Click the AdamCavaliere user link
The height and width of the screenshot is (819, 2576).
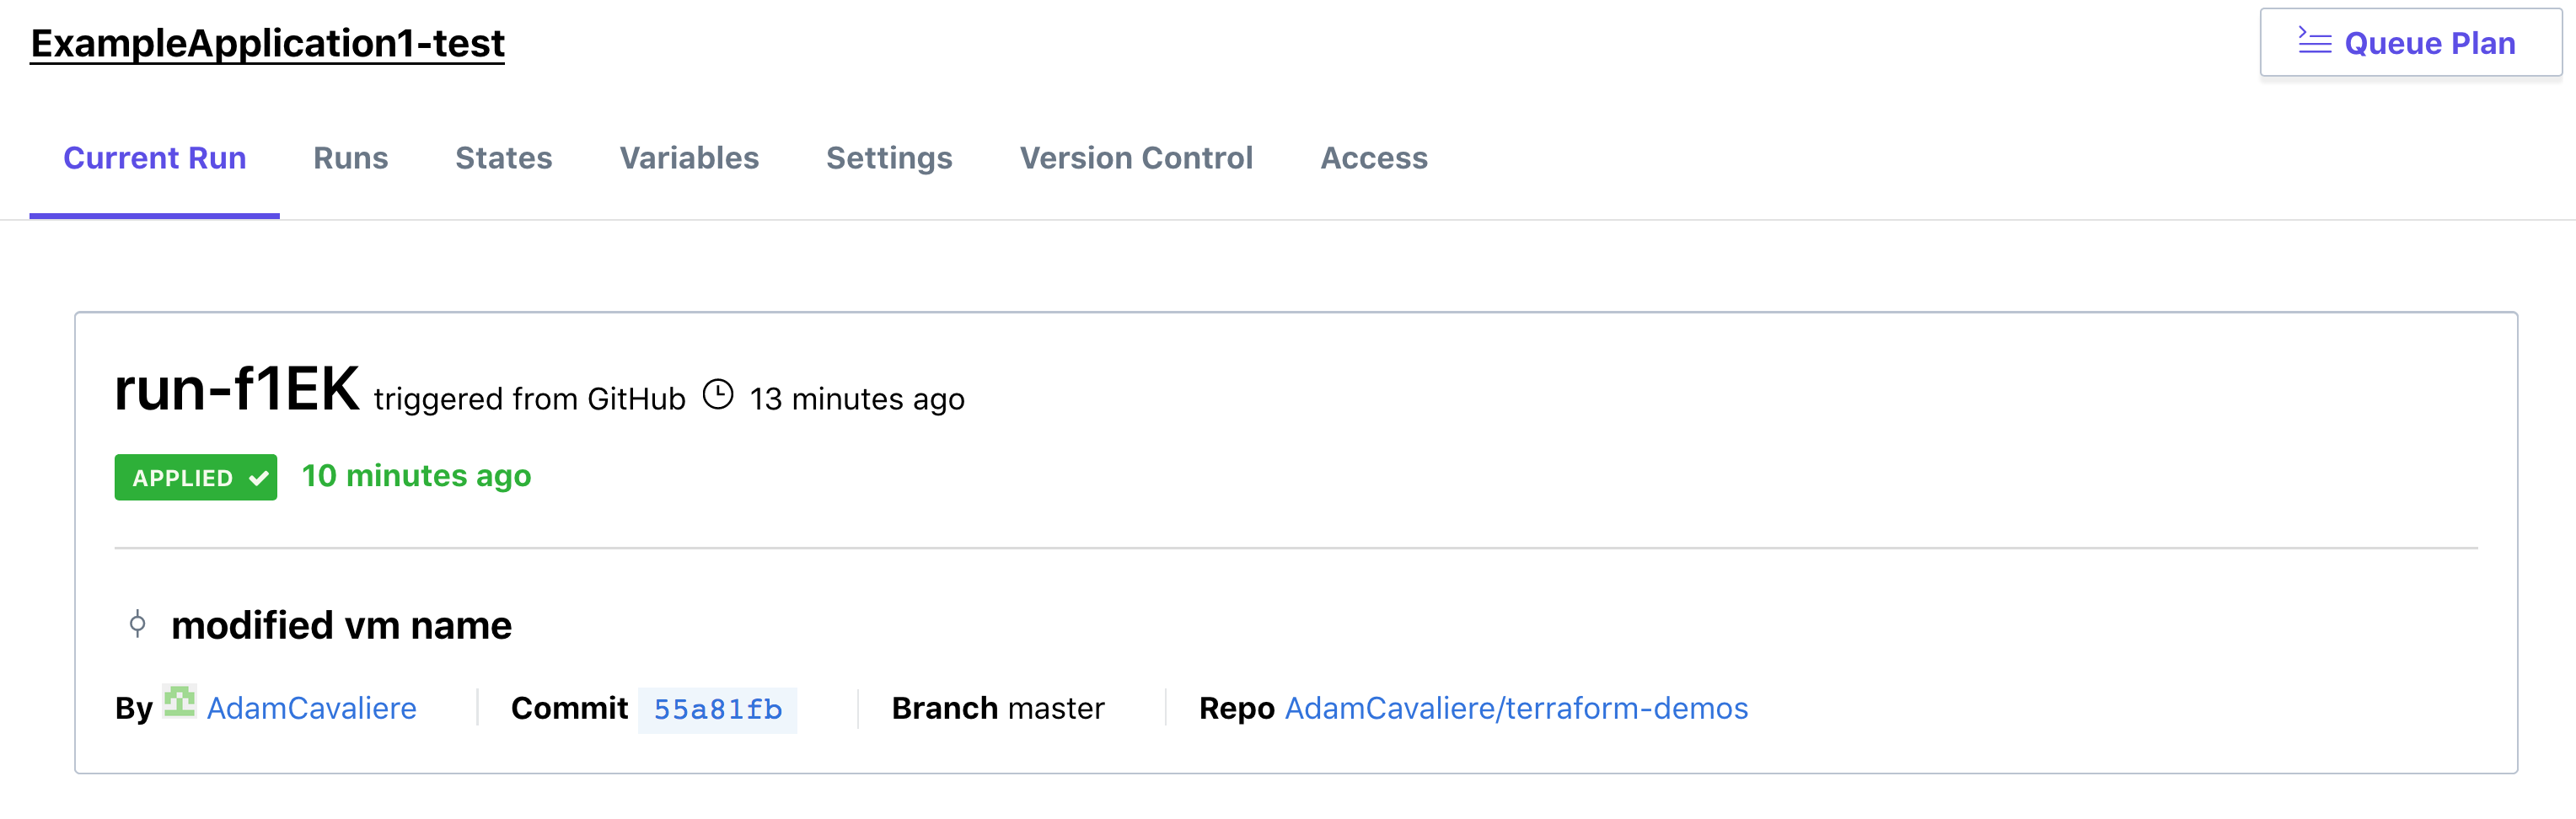click(312, 709)
